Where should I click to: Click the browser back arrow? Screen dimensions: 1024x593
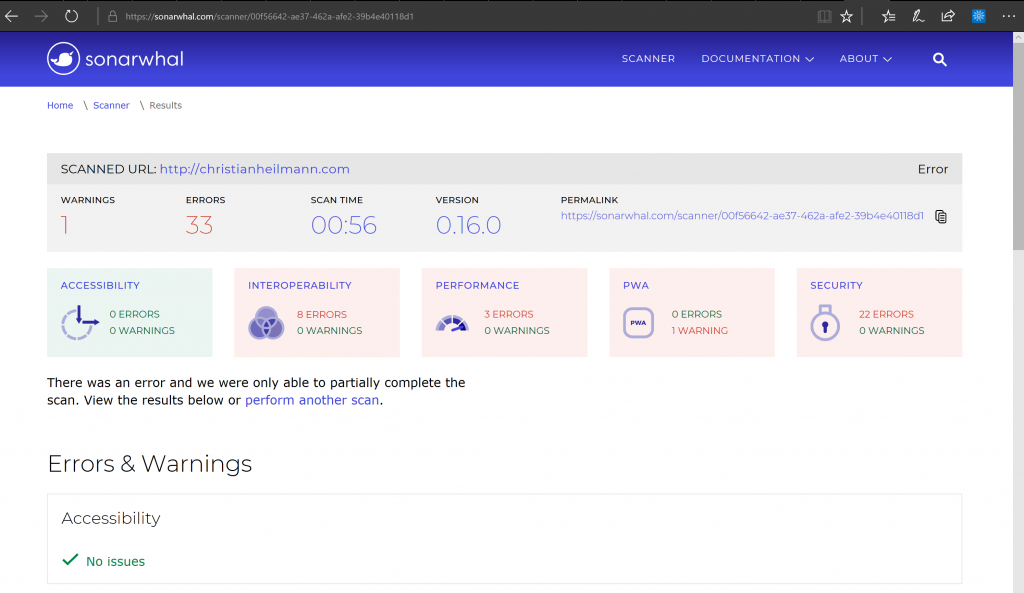[x=11, y=16]
